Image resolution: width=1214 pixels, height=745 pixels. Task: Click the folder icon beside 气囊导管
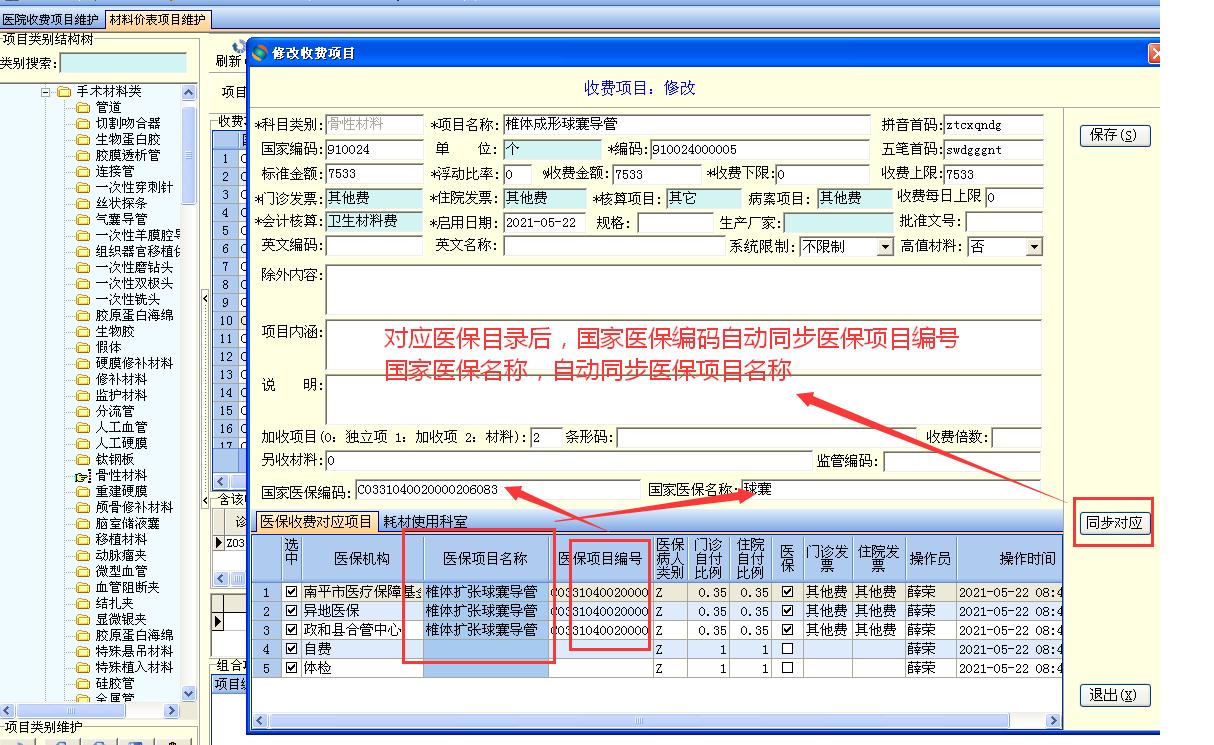pyautogui.click(x=83, y=220)
